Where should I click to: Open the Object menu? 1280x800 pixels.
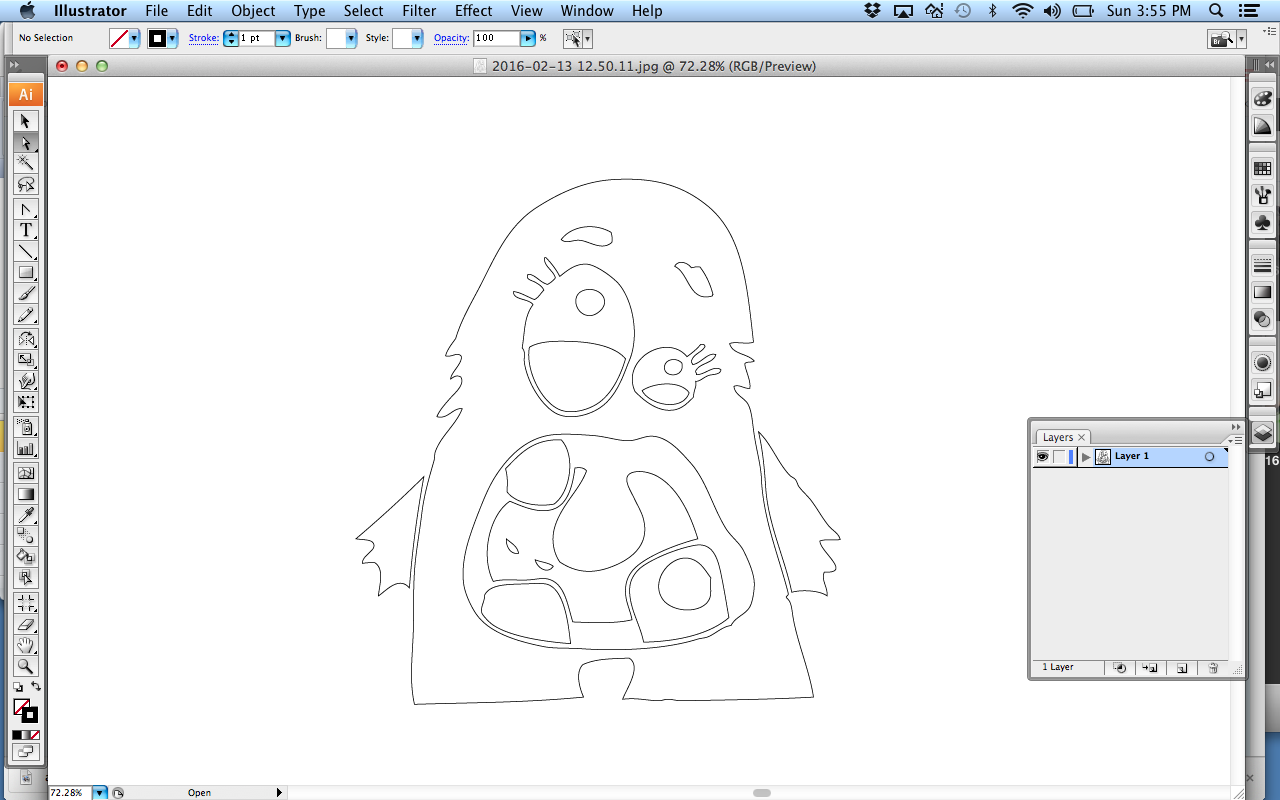(253, 11)
